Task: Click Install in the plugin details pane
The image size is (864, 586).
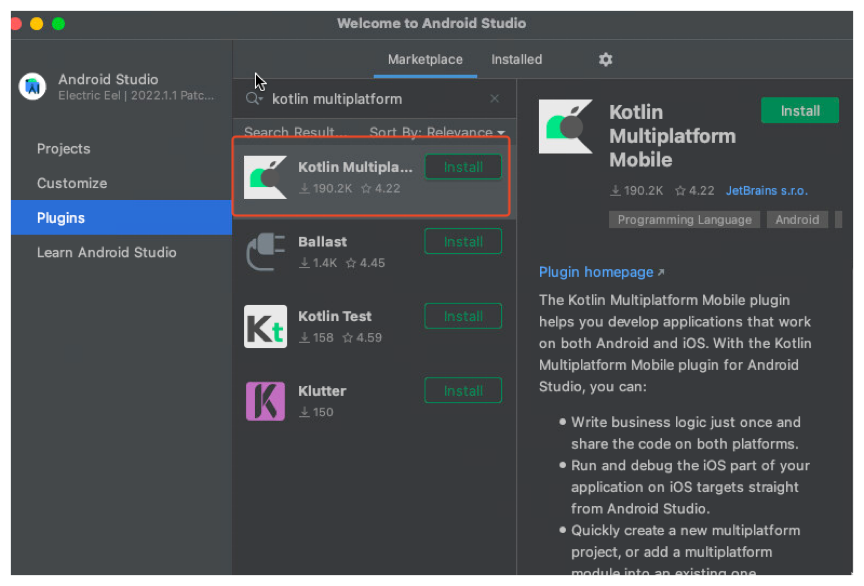Action: (x=800, y=110)
